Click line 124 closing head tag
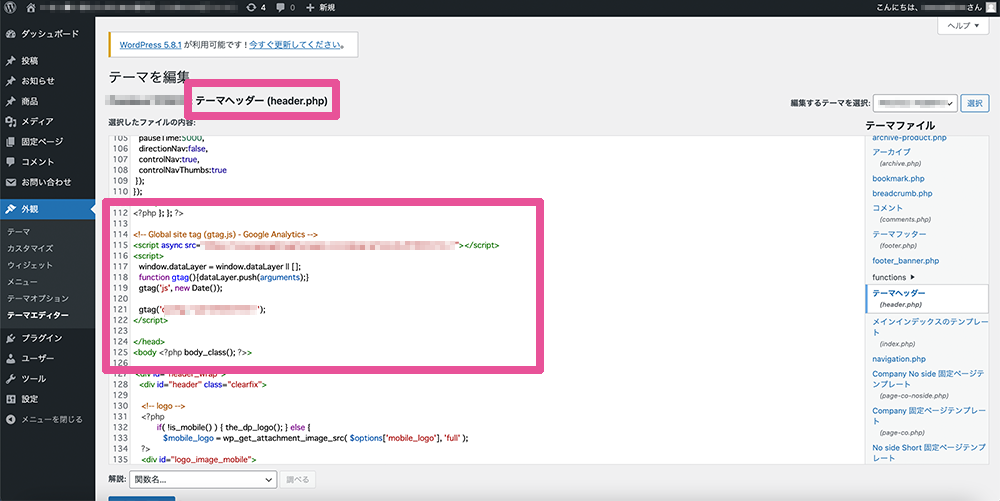Image resolution: width=1000 pixels, height=501 pixels. click(149, 342)
